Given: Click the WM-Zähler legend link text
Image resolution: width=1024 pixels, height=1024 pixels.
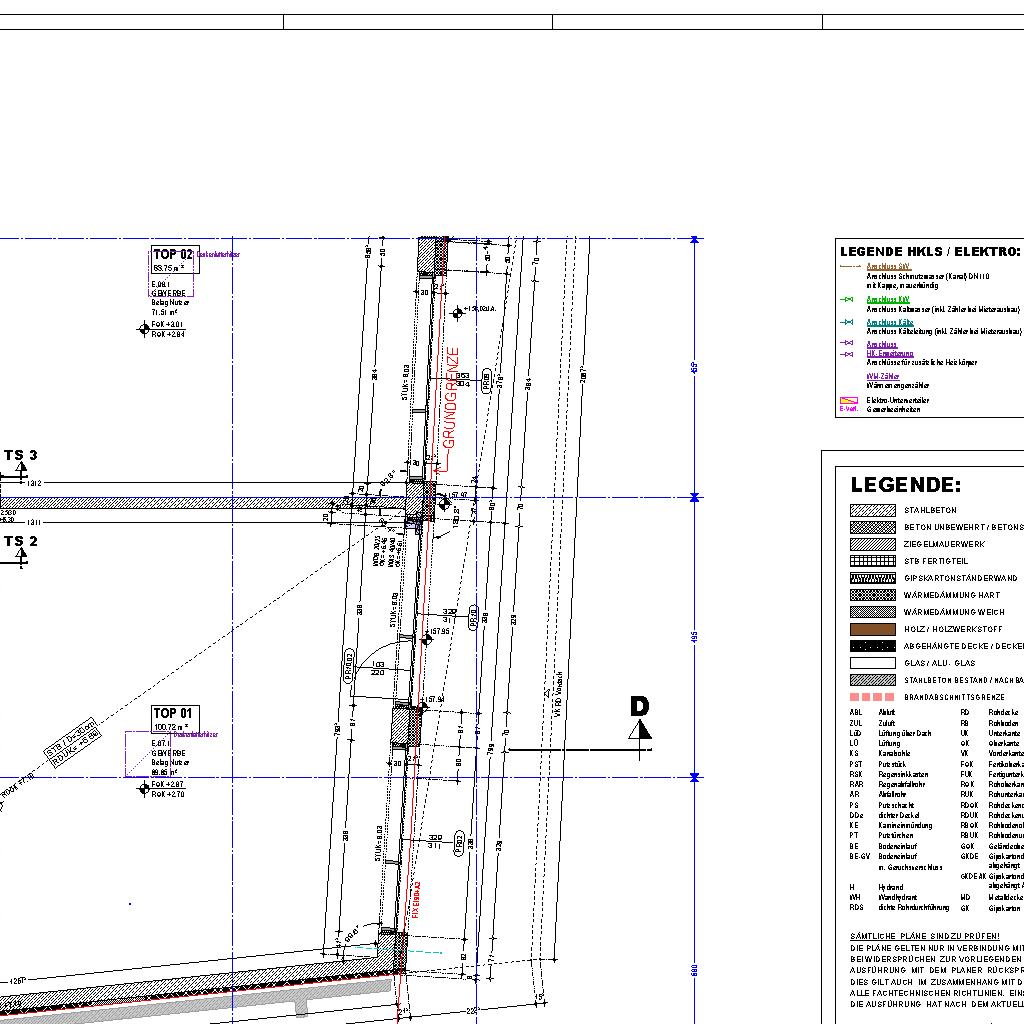Looking at the screenshot, I should click(x=883, y=377).
